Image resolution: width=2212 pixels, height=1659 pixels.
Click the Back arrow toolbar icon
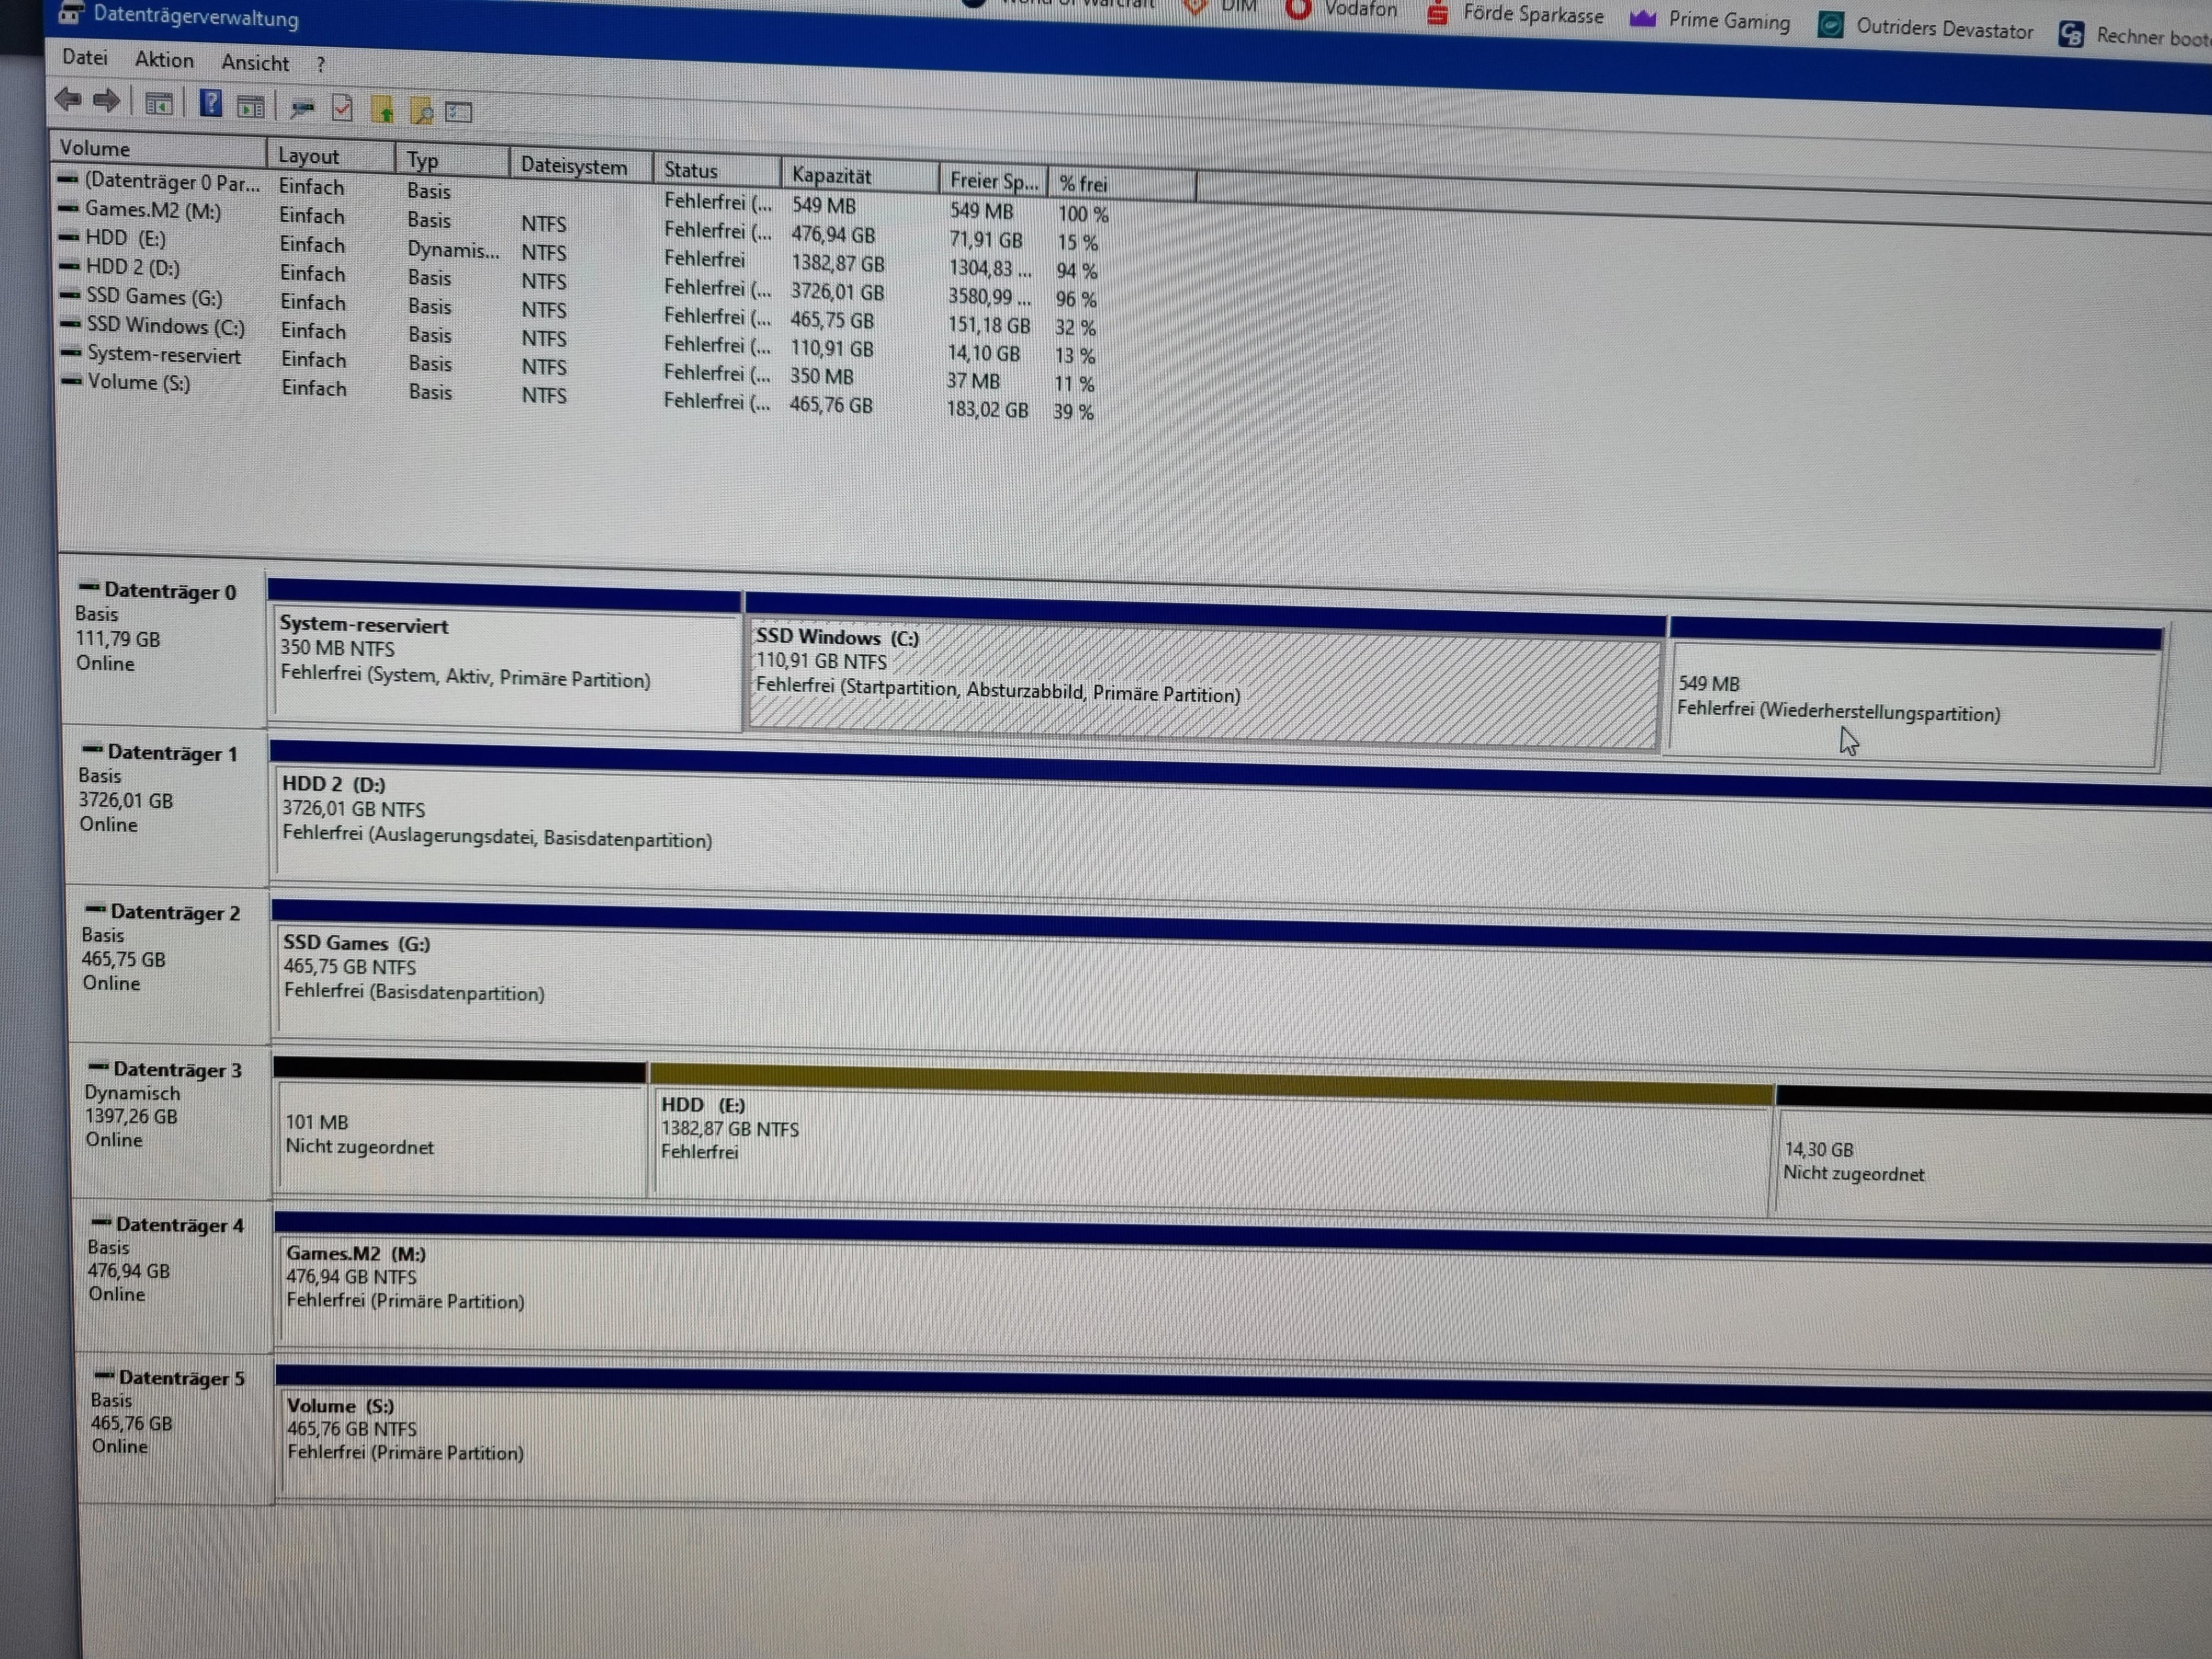click(x=68, y=100)
